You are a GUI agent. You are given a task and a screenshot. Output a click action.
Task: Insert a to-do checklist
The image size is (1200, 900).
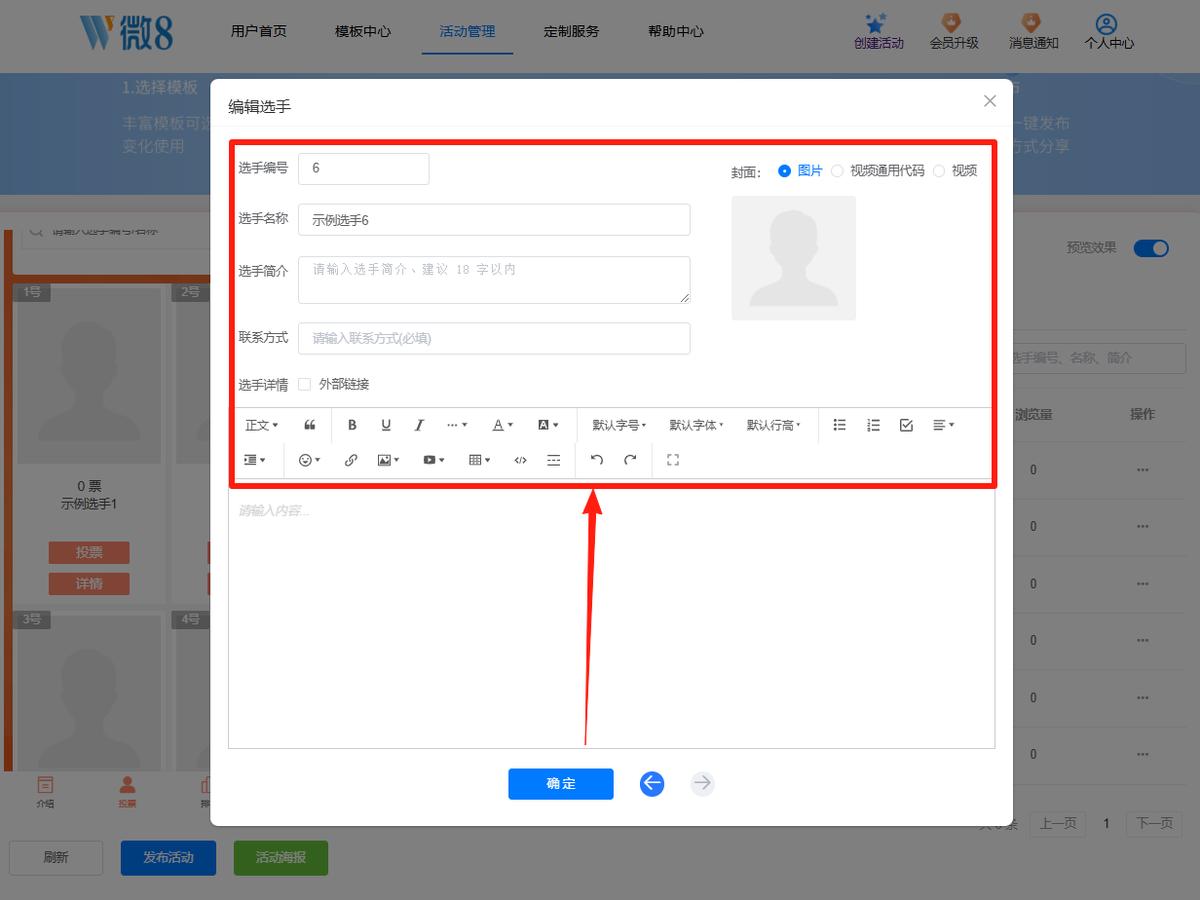[906, 425]
